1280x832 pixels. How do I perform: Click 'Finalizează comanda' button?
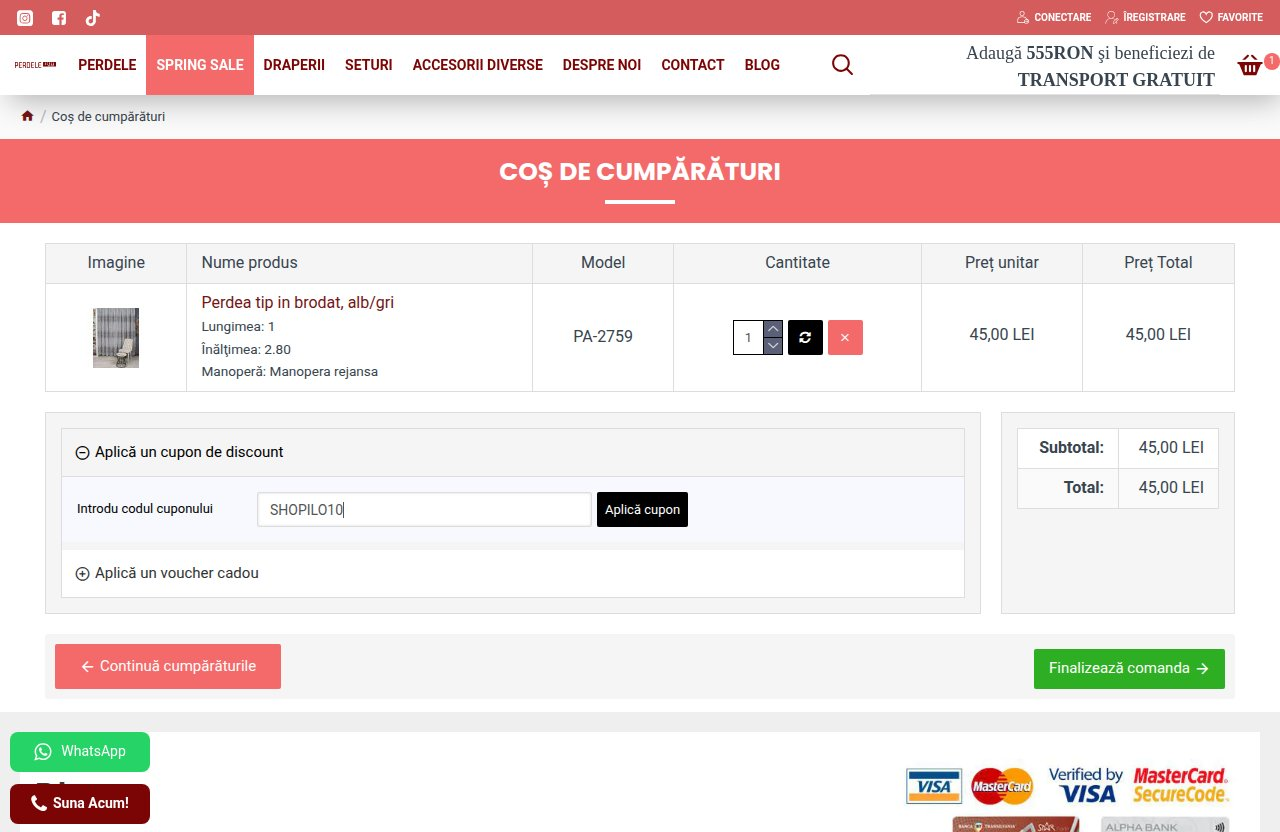[x=1129, y=668]
